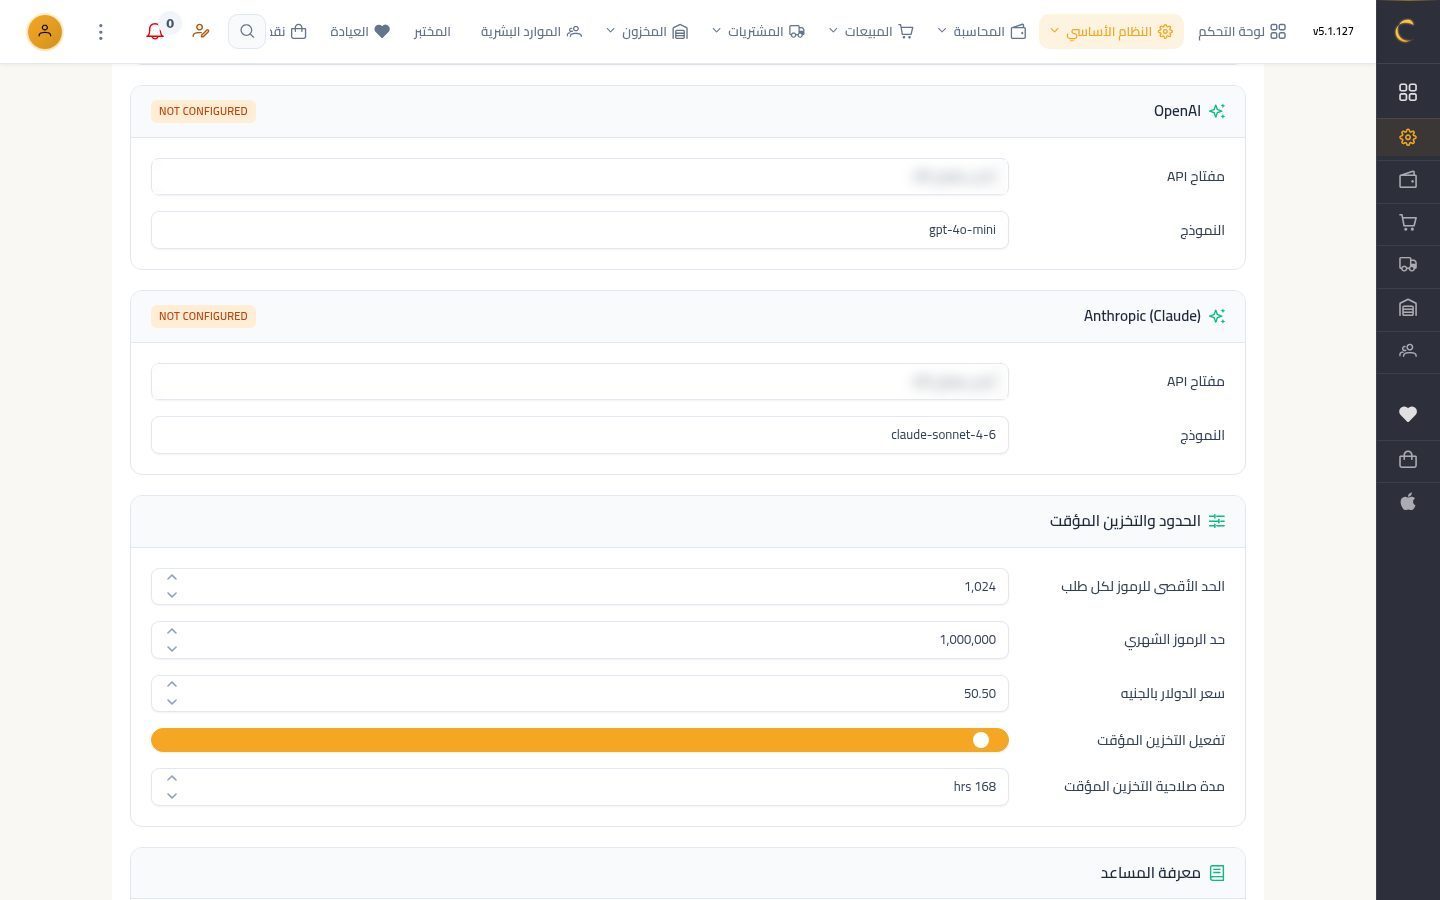Viewport: 1440px width, 900px height.
Task: Open the العيادة menu item
Action: 360,32
